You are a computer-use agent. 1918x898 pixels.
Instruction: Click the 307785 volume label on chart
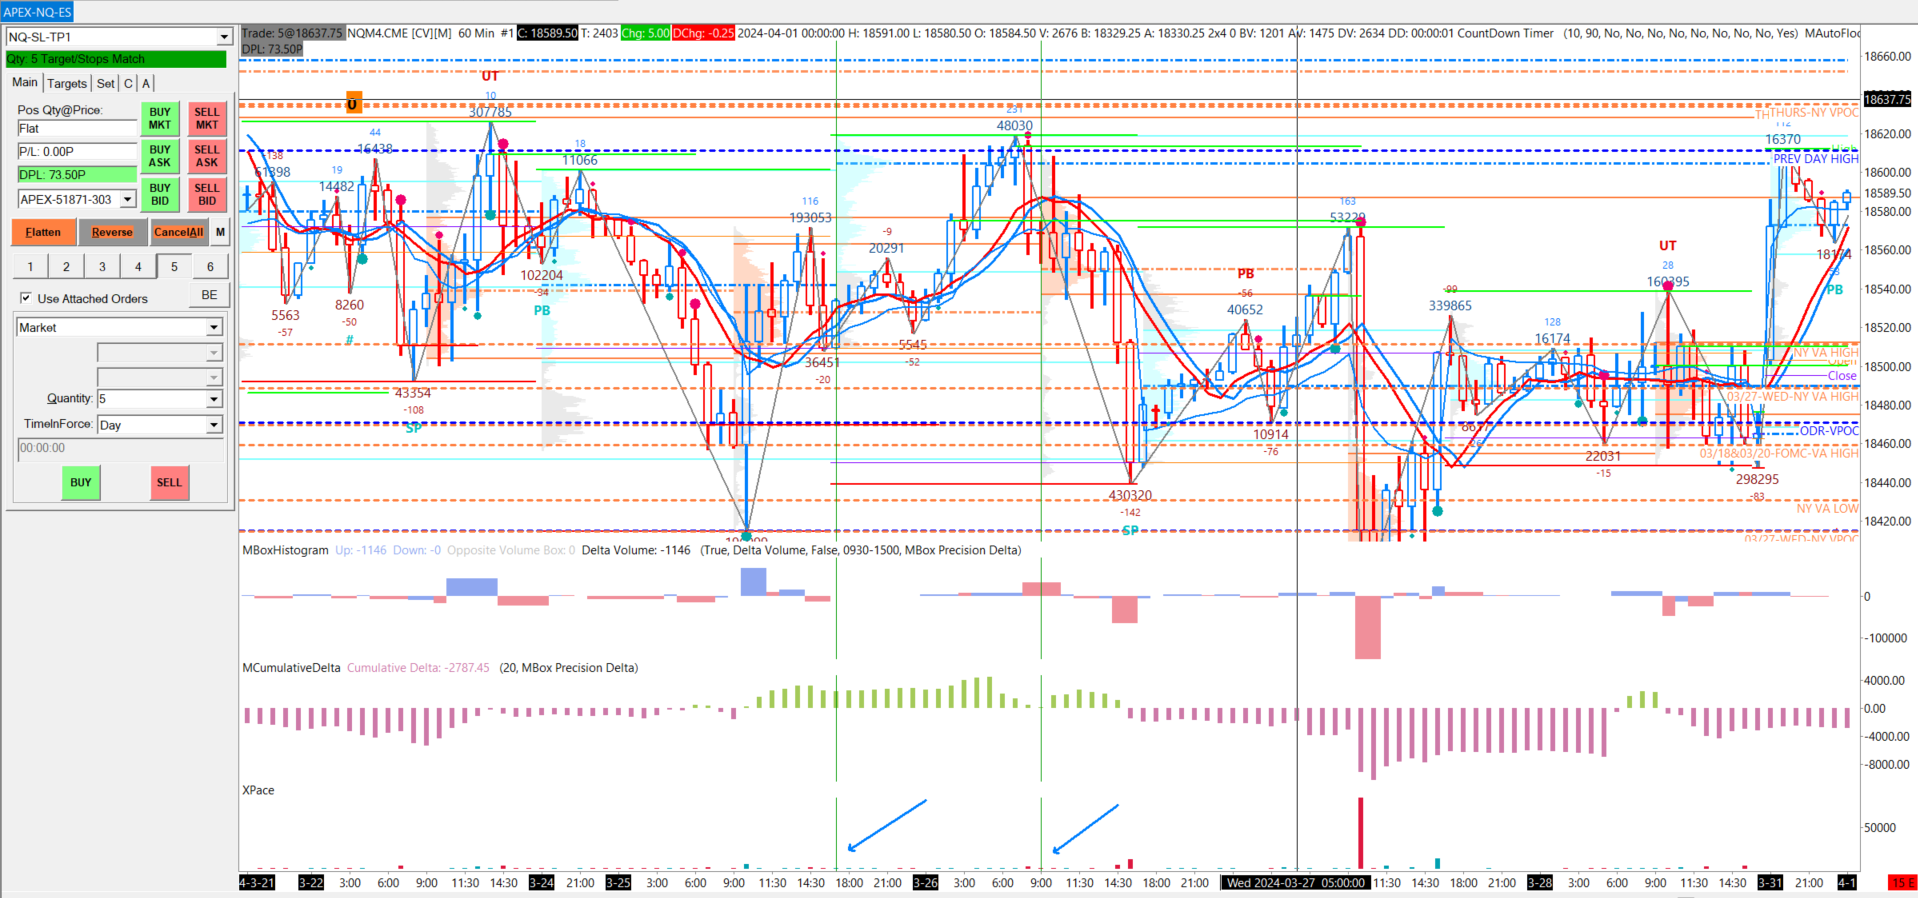[490, 112]
